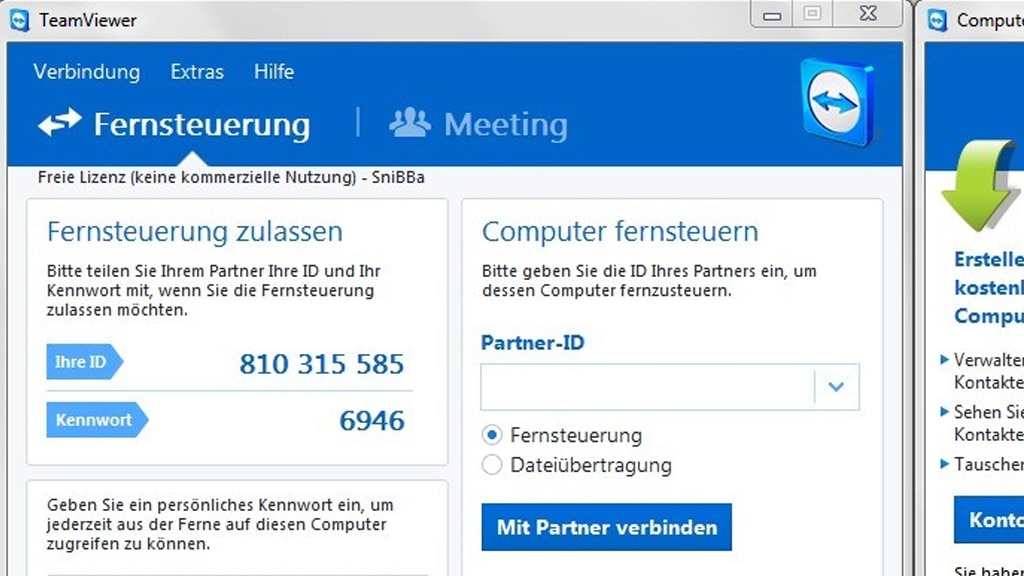This screenshot has width=1024, height=576.
Task: Click the Computers window title icon
Action: (938, 20)
